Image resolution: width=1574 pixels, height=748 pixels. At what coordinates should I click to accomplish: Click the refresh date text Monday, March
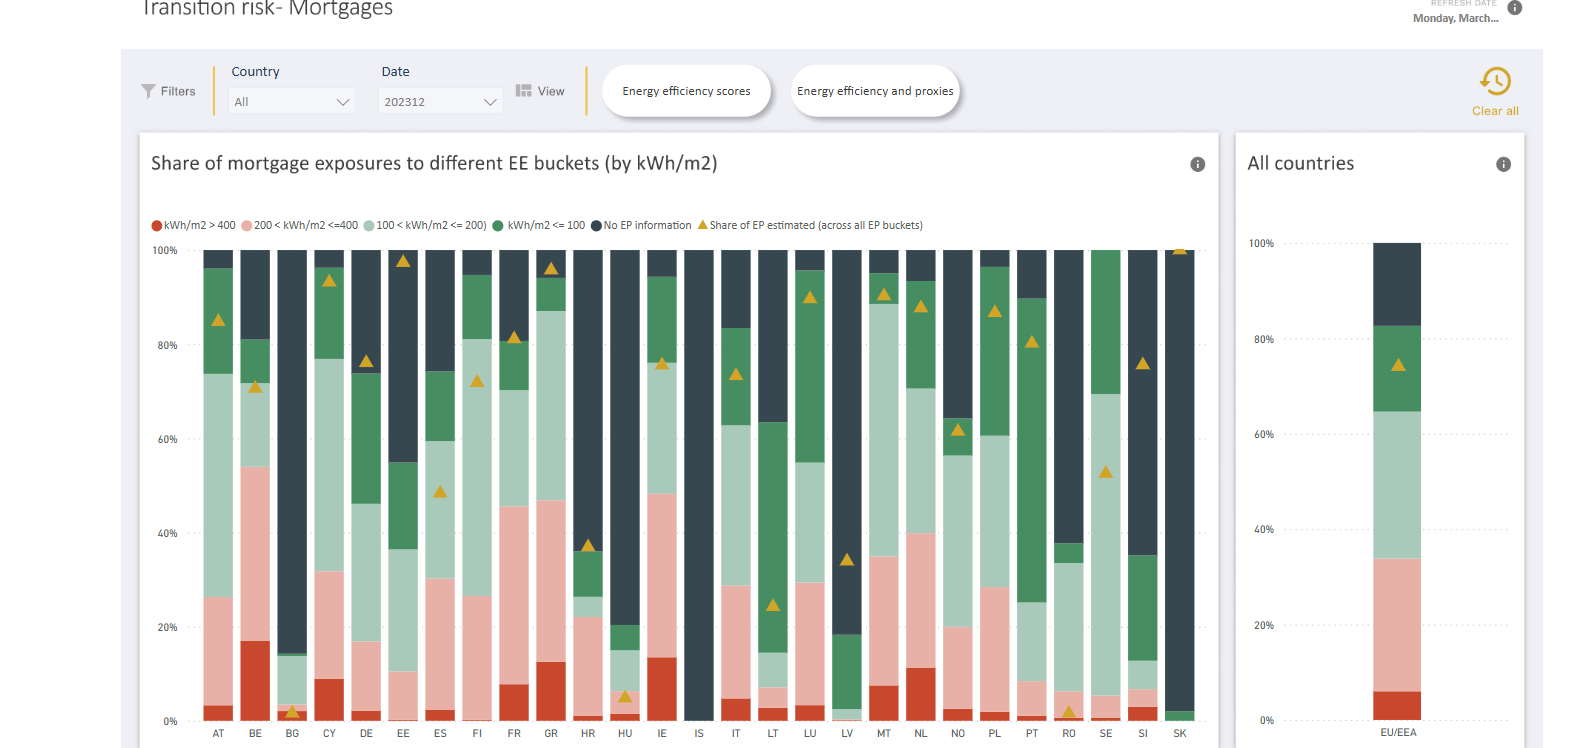pyautogui.click(x=1455, y=18)
